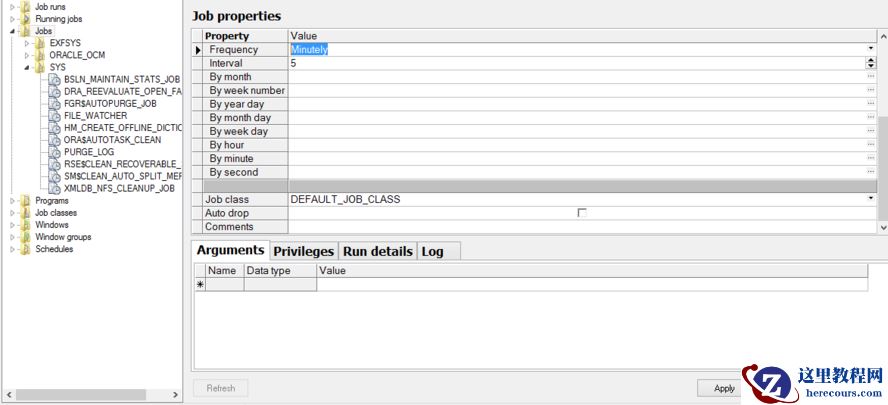The width and height of the screenshot is (888, 405).
Task: Click the RSE$CLEAN_RECOVERABLE job icon
Action: point(54,164)
